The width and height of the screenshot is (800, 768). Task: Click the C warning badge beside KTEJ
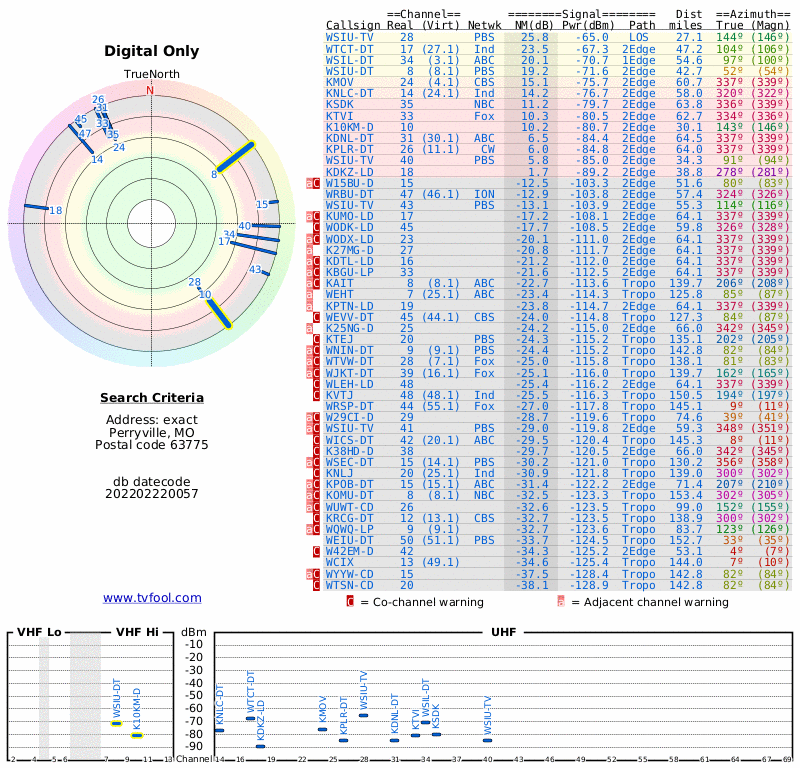(x=316, y=339)
